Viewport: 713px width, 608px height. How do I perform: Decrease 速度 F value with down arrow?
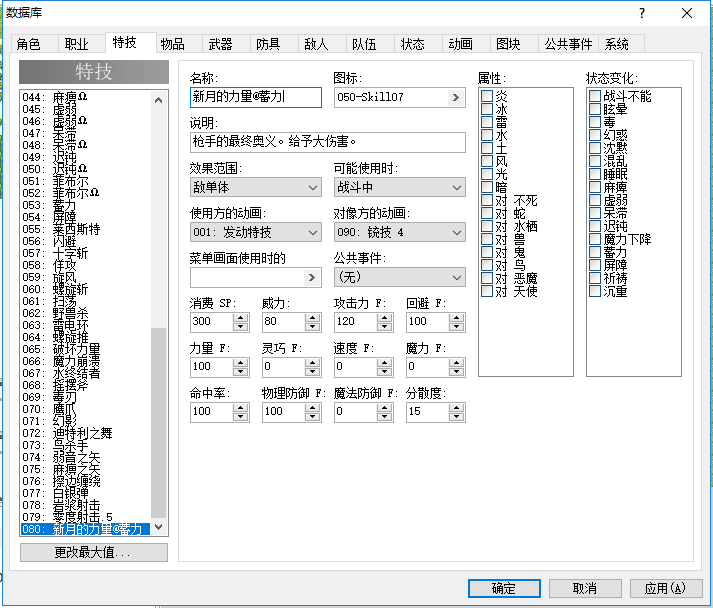385,372
